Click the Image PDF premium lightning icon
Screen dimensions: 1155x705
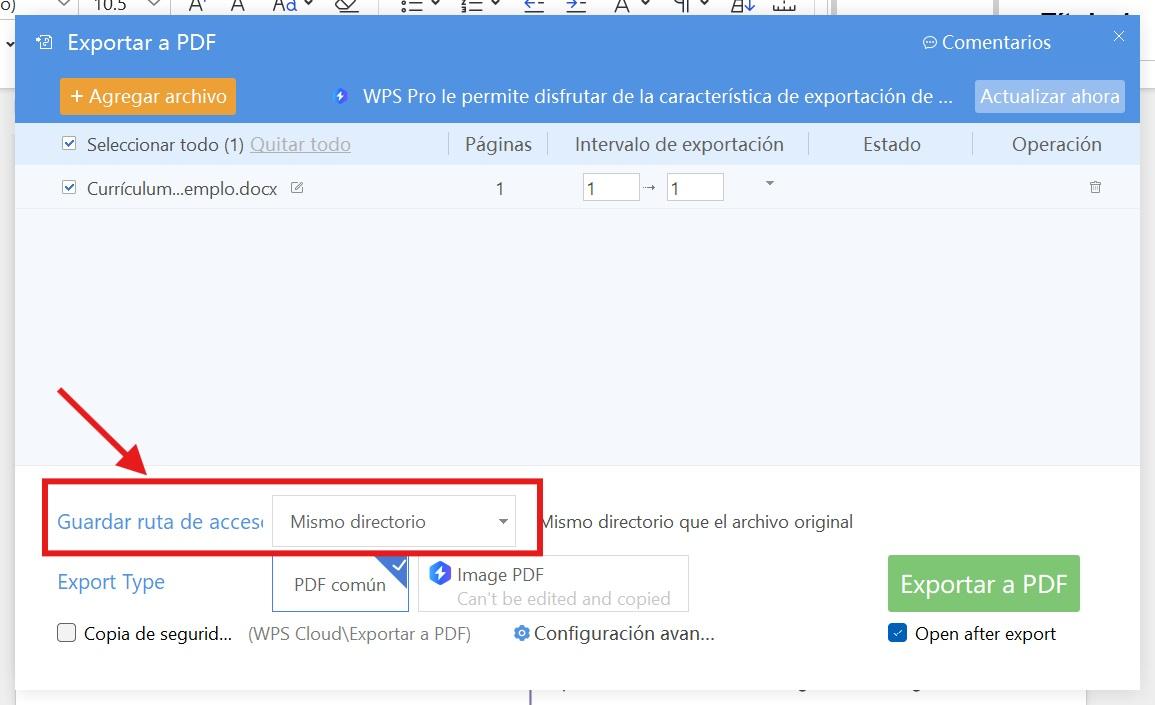[x=440, y=573]
